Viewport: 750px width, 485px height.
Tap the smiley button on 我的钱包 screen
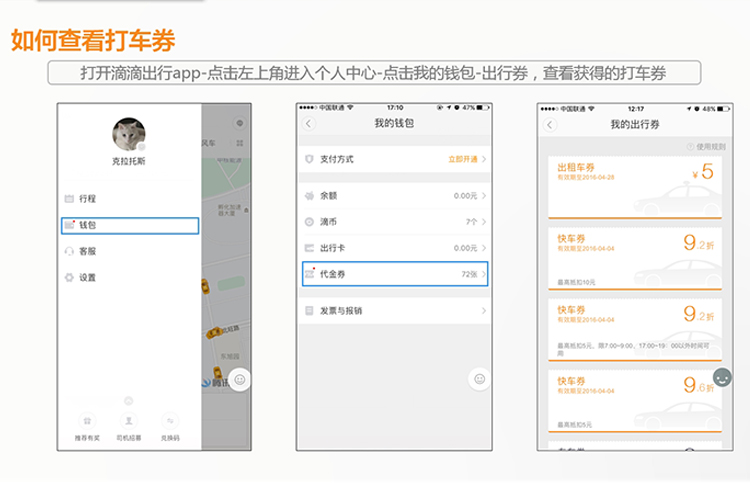tap(479, 379)
